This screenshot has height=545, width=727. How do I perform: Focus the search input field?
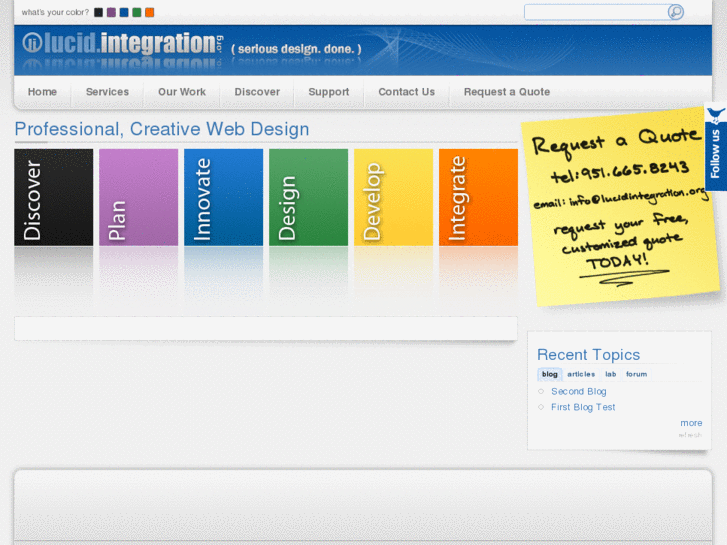(x=596, y=12)
